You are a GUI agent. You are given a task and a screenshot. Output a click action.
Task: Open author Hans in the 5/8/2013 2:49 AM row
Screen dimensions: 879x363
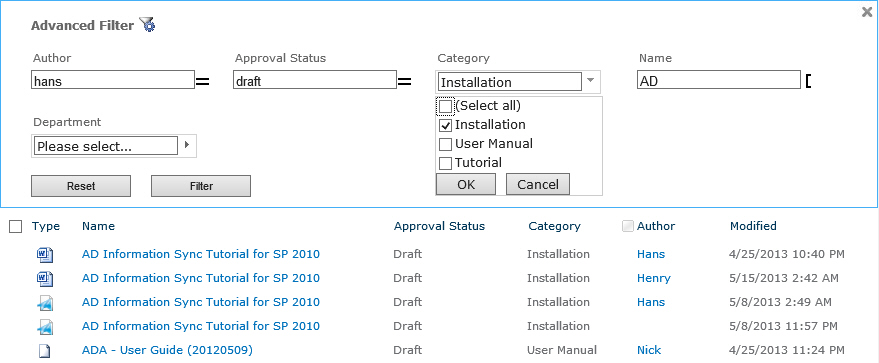[651, 302]
